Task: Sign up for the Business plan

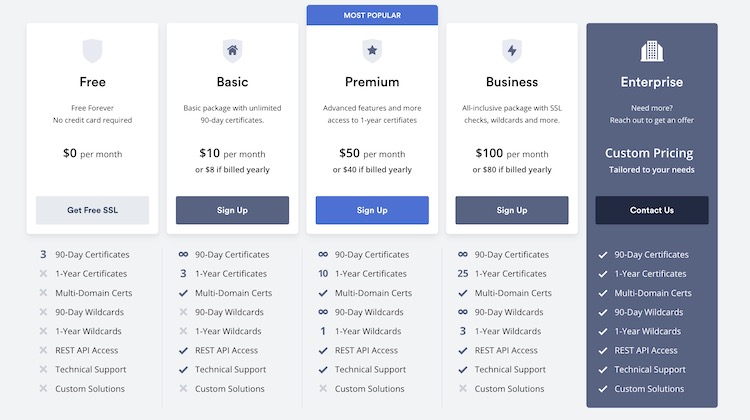Action: [x=512, y=210]
